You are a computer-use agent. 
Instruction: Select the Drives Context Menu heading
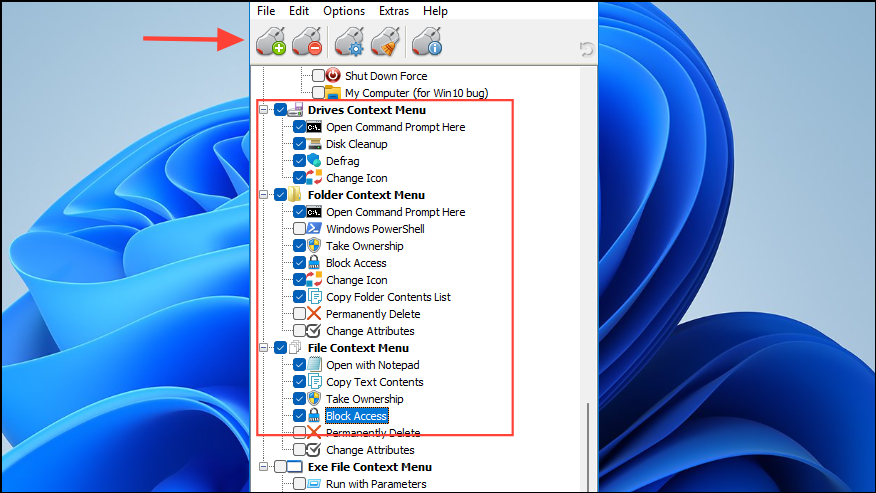point(367,110)
